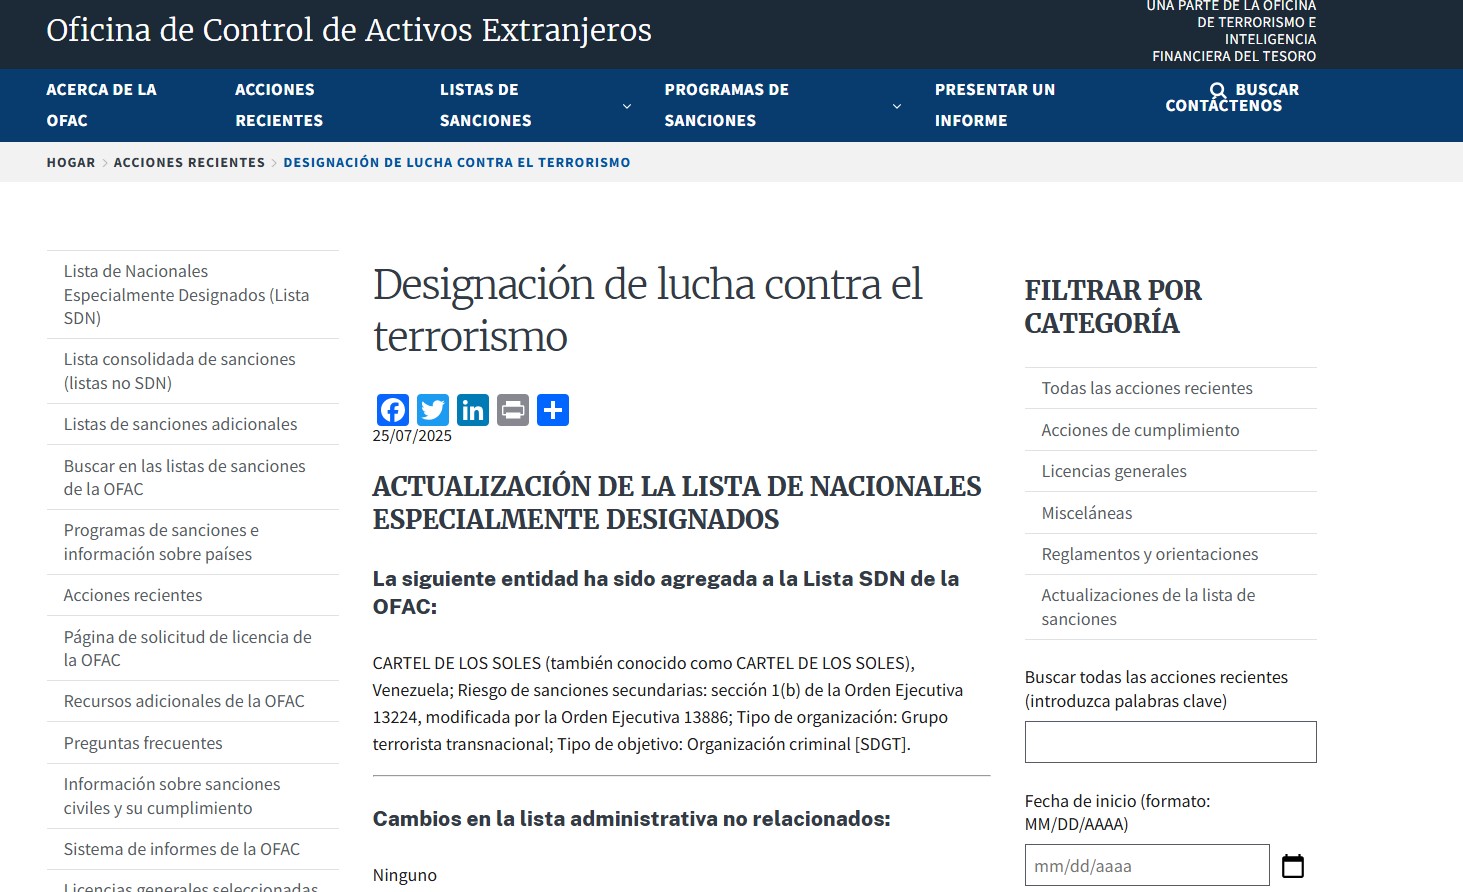1463x892 pixels.
Task: Open Acerca de la OFAC menu
Action: point(101,105)
